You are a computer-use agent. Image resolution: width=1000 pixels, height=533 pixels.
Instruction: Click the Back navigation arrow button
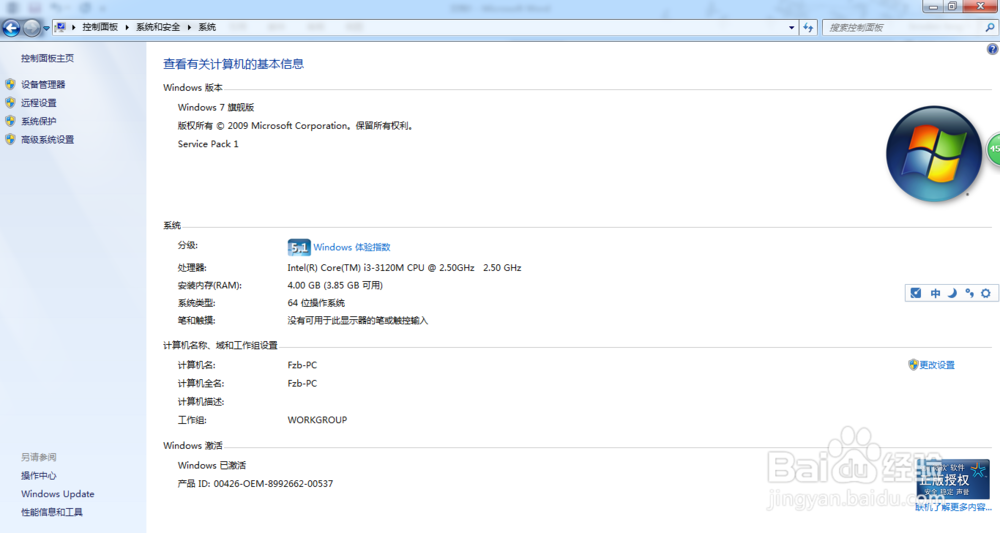(11, 27)
